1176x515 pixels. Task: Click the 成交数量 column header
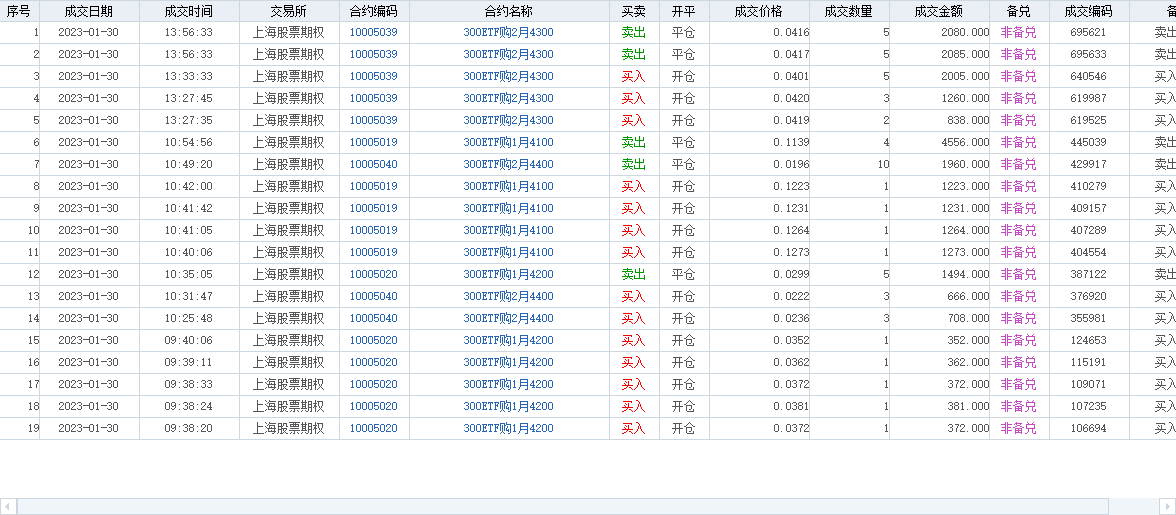pos(848,11)
